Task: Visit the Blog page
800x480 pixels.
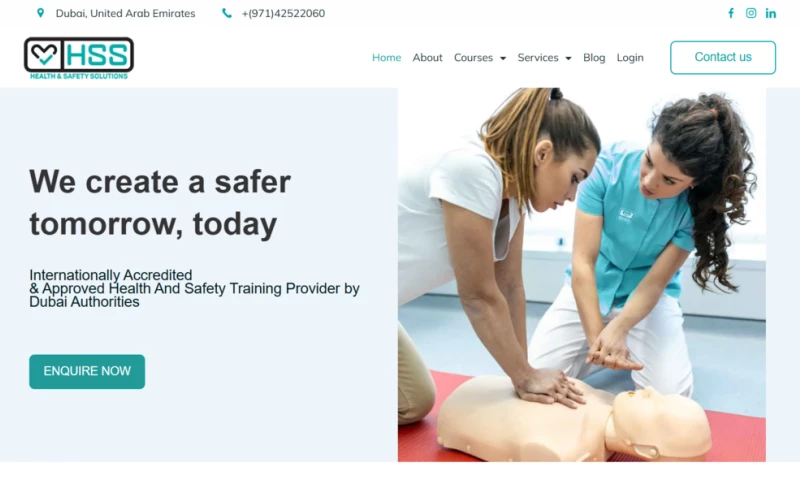Action: [594, 58]
